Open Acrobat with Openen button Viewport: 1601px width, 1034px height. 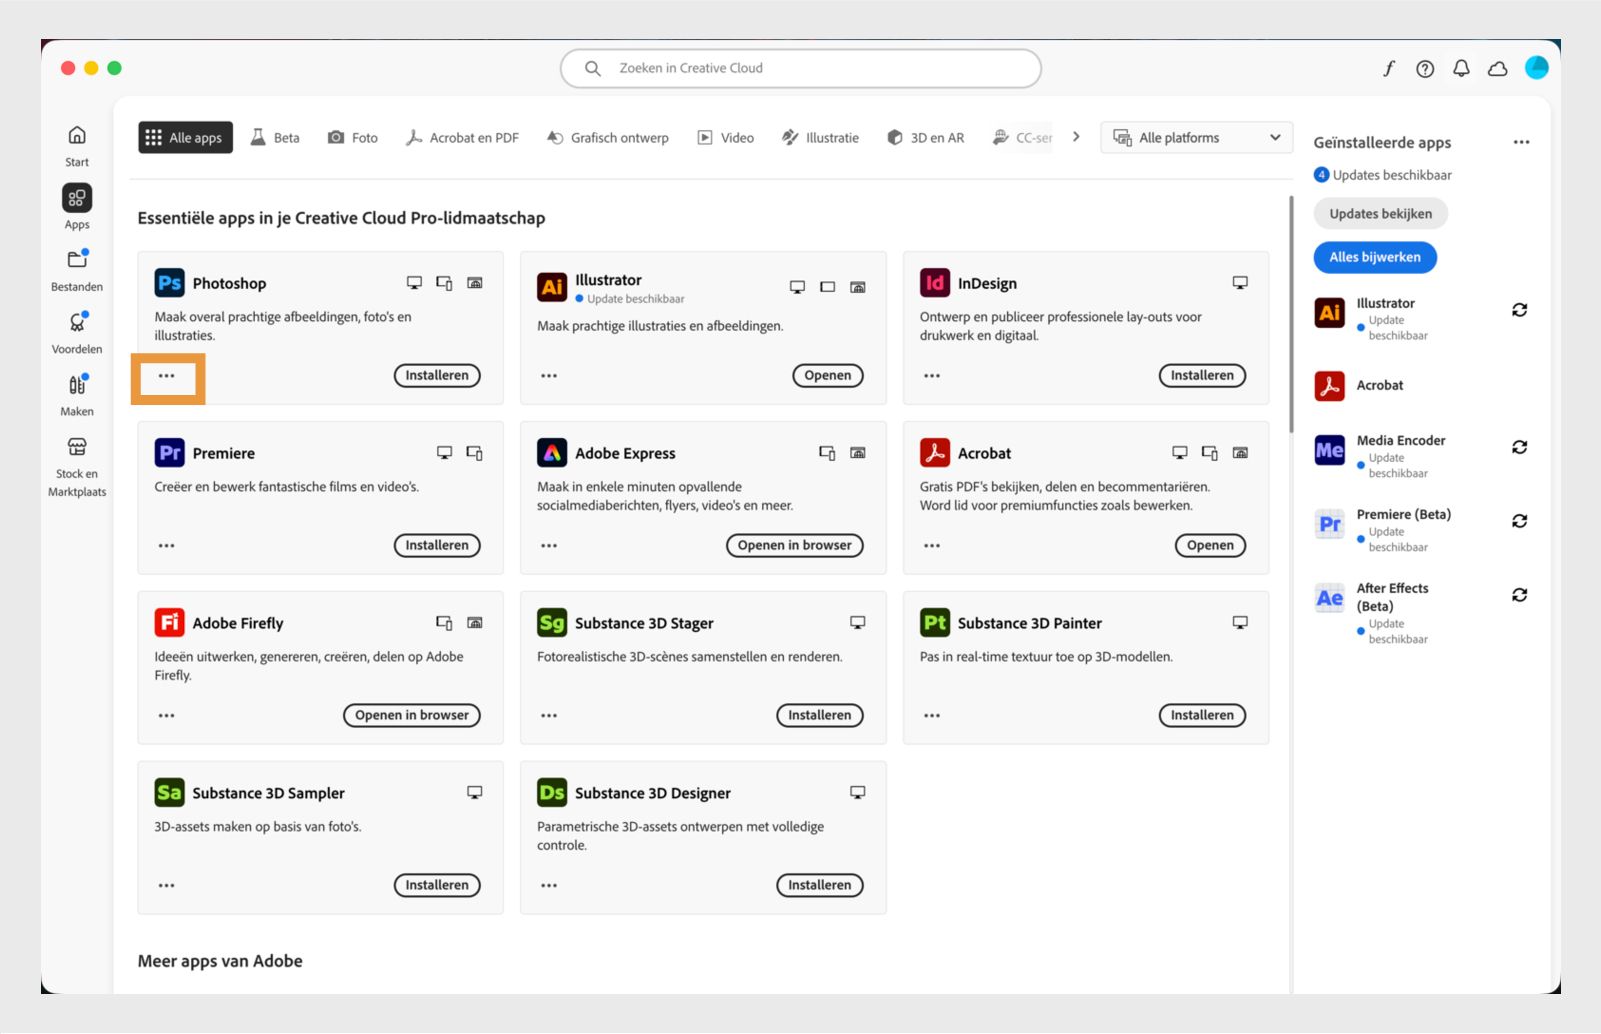click(1210, 546)
